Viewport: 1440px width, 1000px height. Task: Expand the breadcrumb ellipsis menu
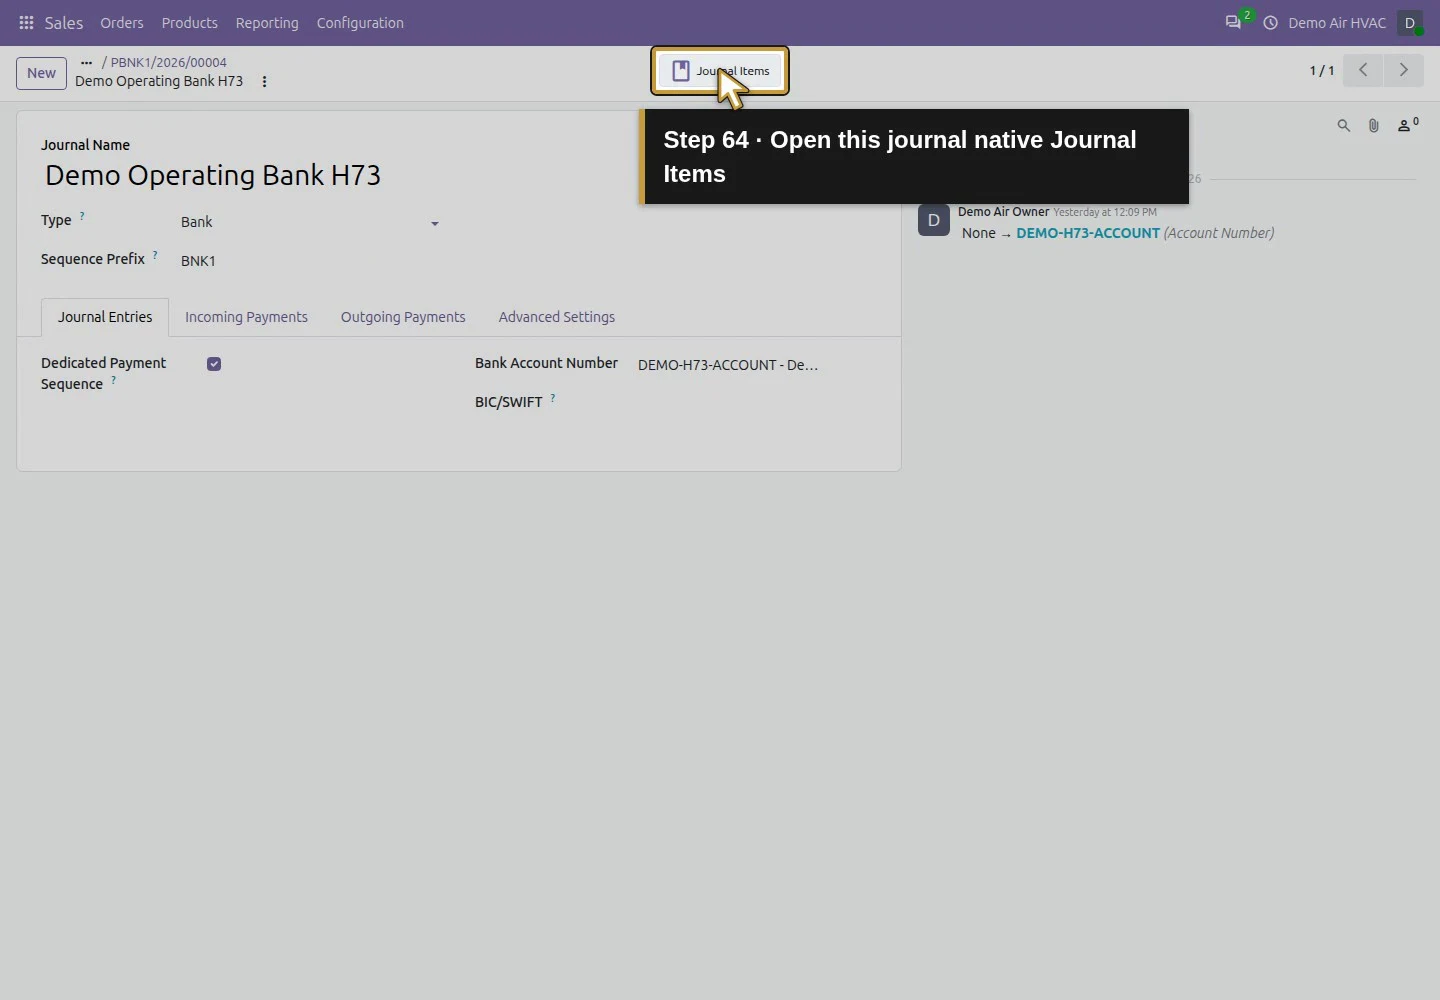[86, 62]
